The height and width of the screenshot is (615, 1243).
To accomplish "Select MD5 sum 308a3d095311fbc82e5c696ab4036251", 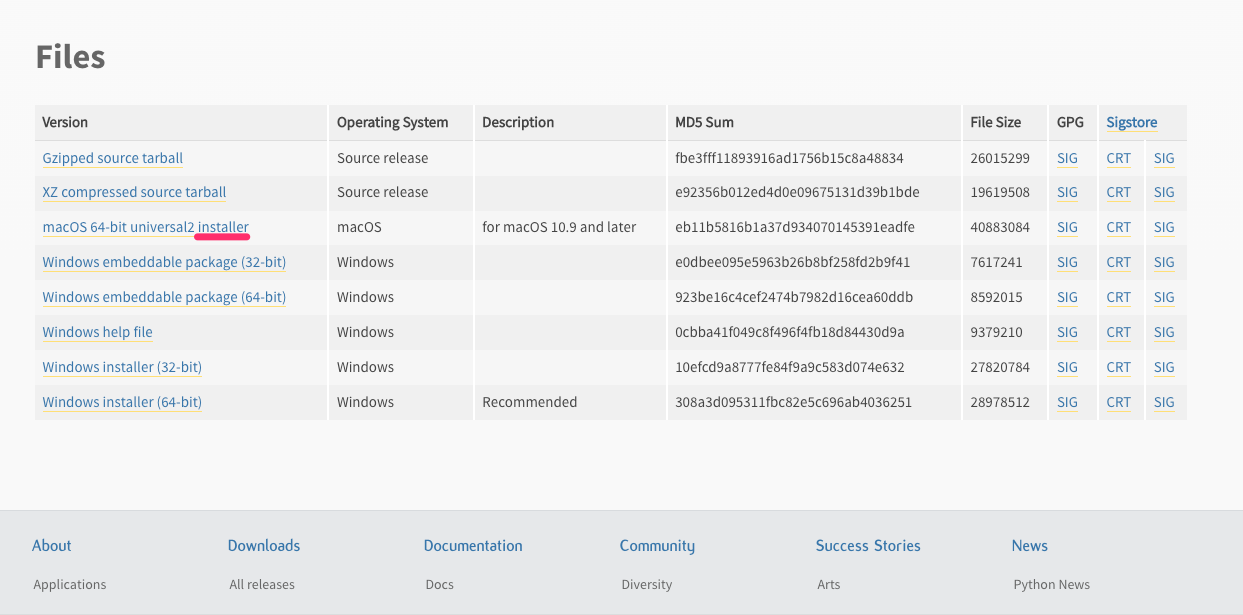I will [x=794, y=402].
